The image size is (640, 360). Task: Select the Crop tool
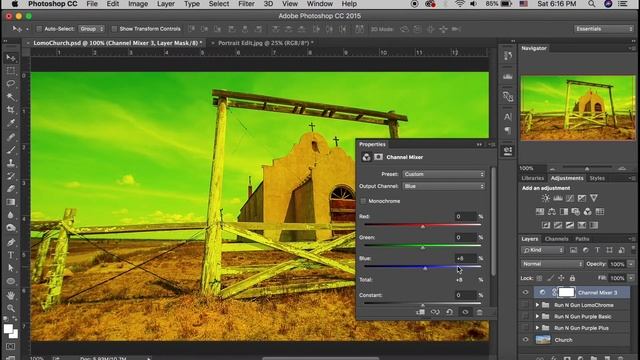(x=11, y=110)
